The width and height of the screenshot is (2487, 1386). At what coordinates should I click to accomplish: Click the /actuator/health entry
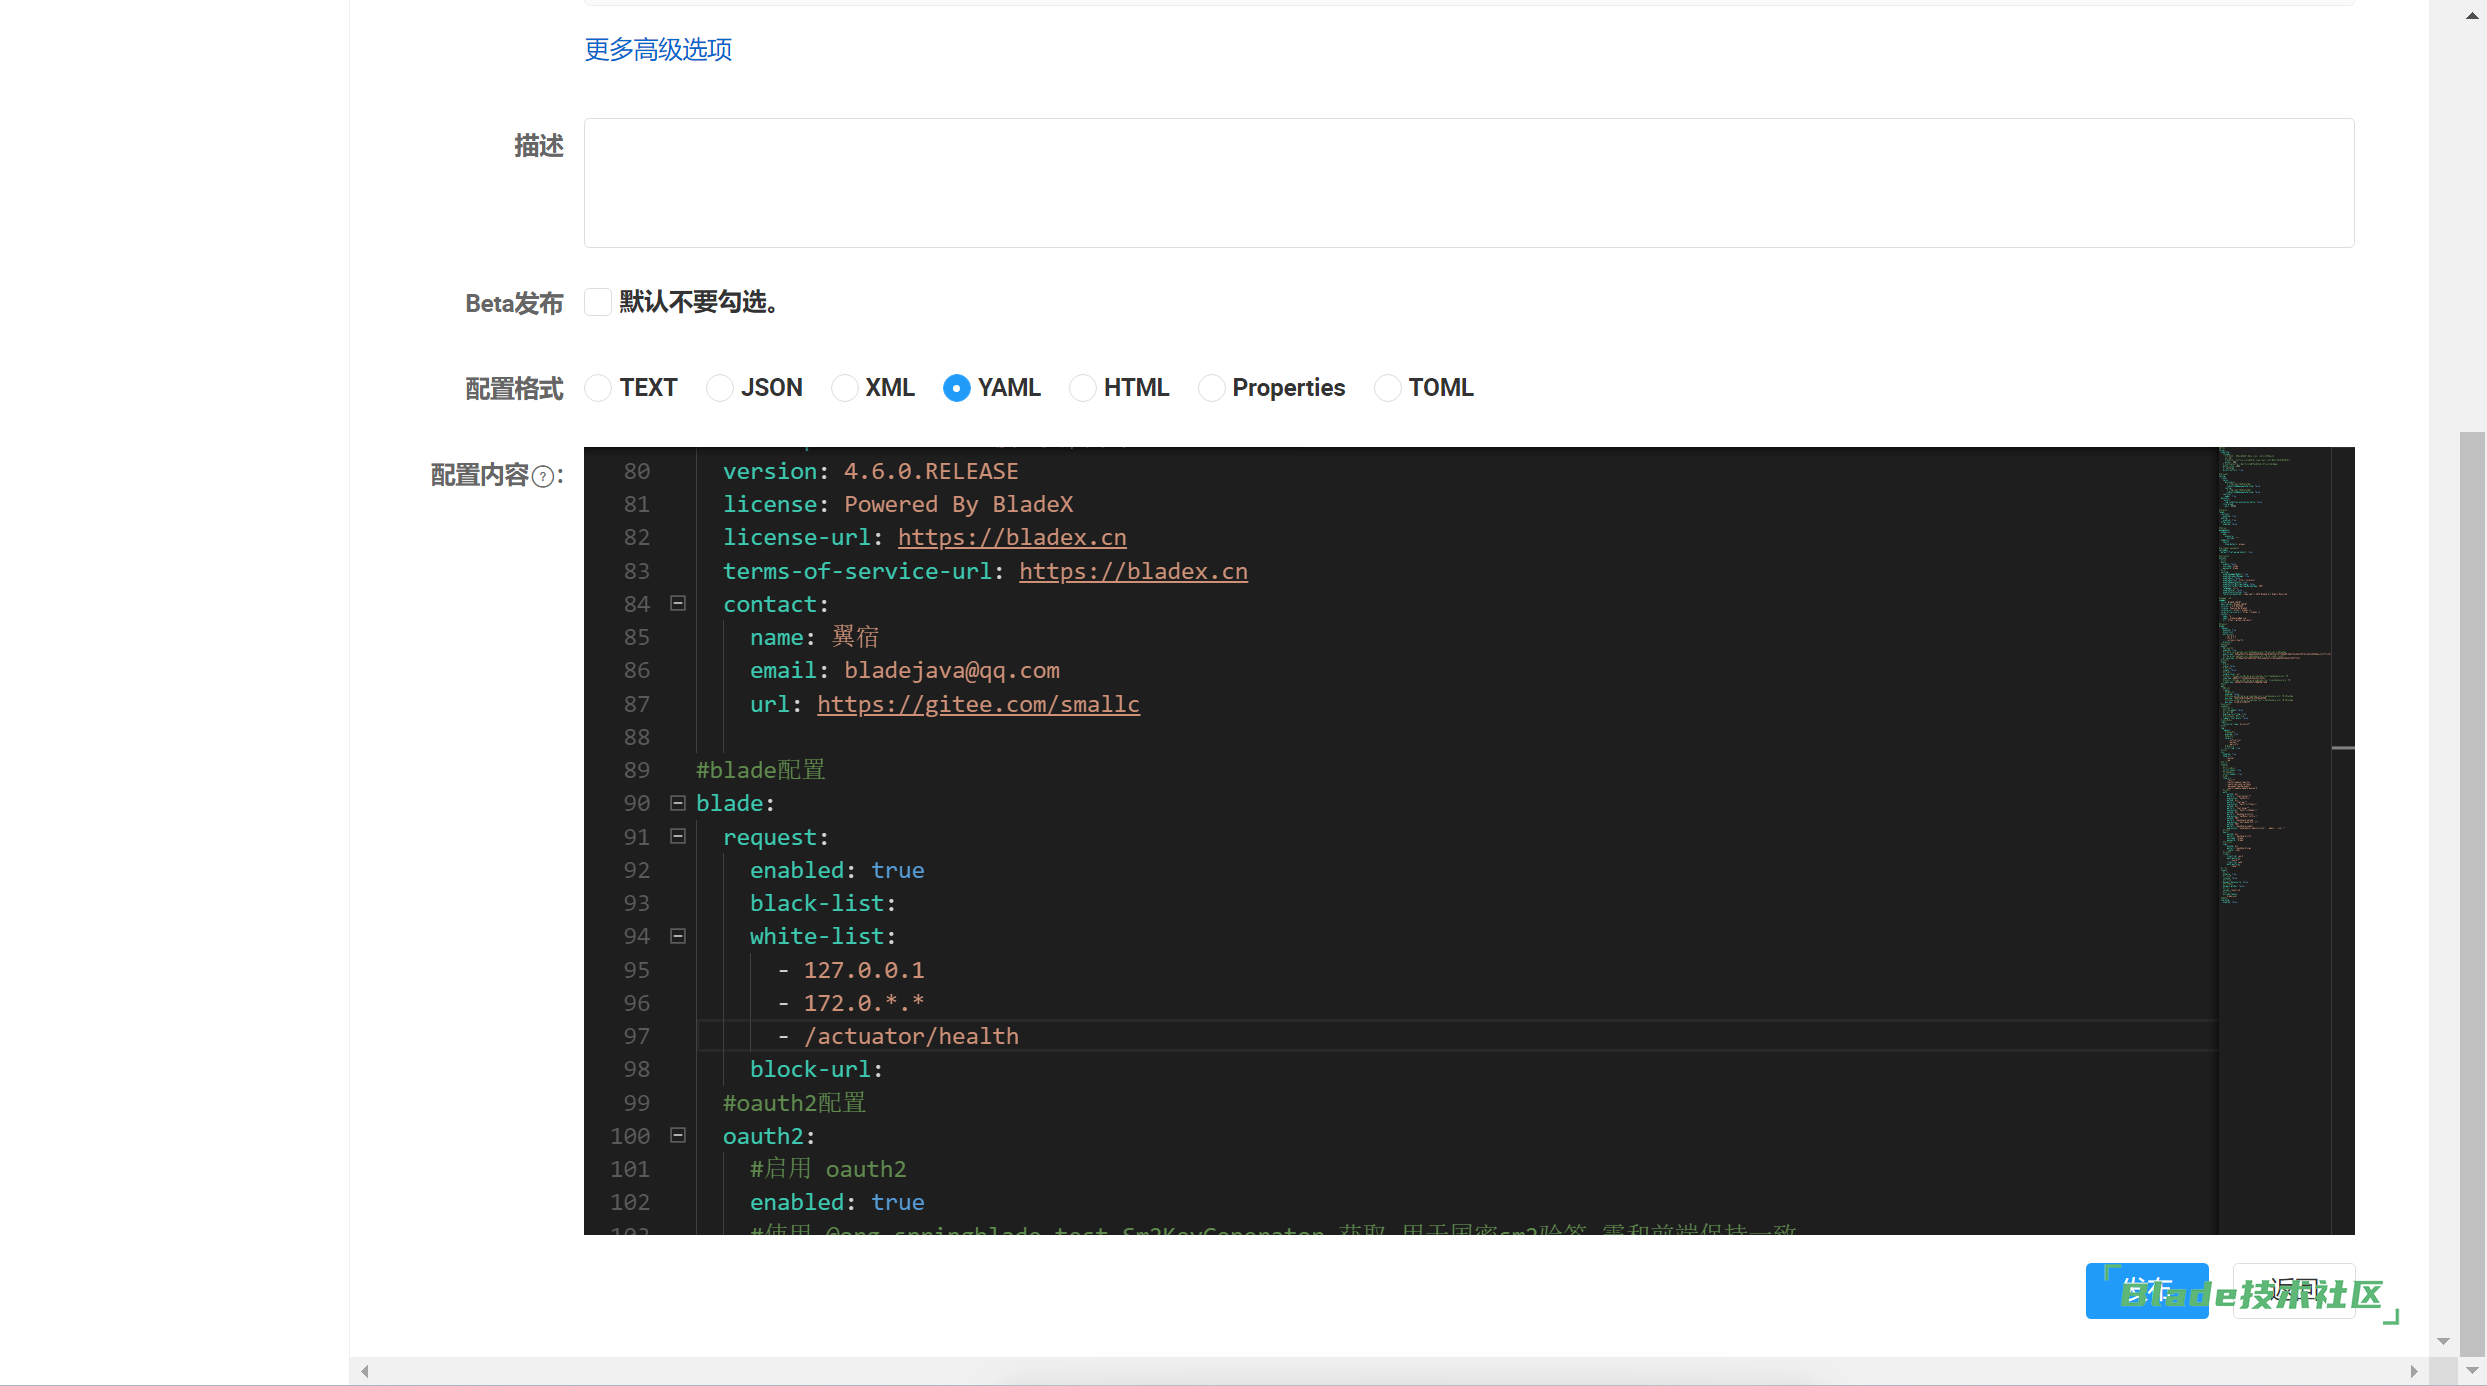point(911,1036)
